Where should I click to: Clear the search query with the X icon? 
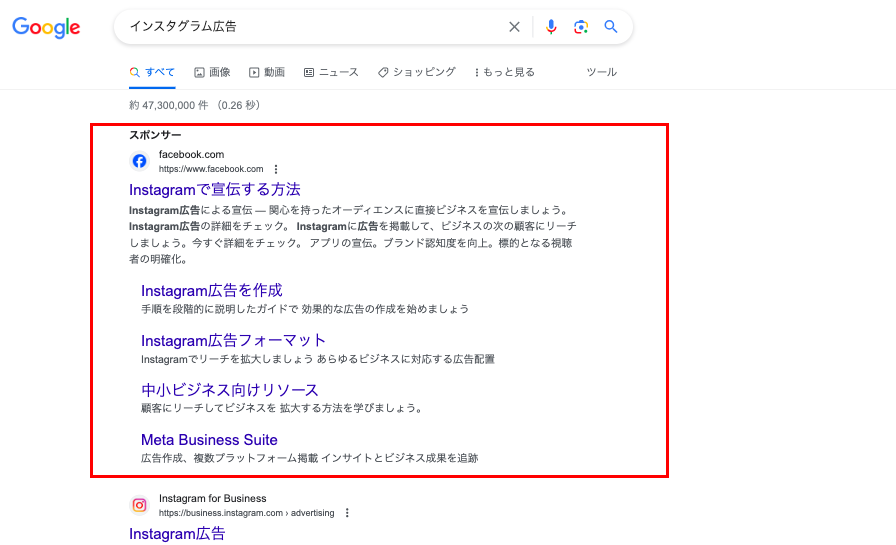514,27
